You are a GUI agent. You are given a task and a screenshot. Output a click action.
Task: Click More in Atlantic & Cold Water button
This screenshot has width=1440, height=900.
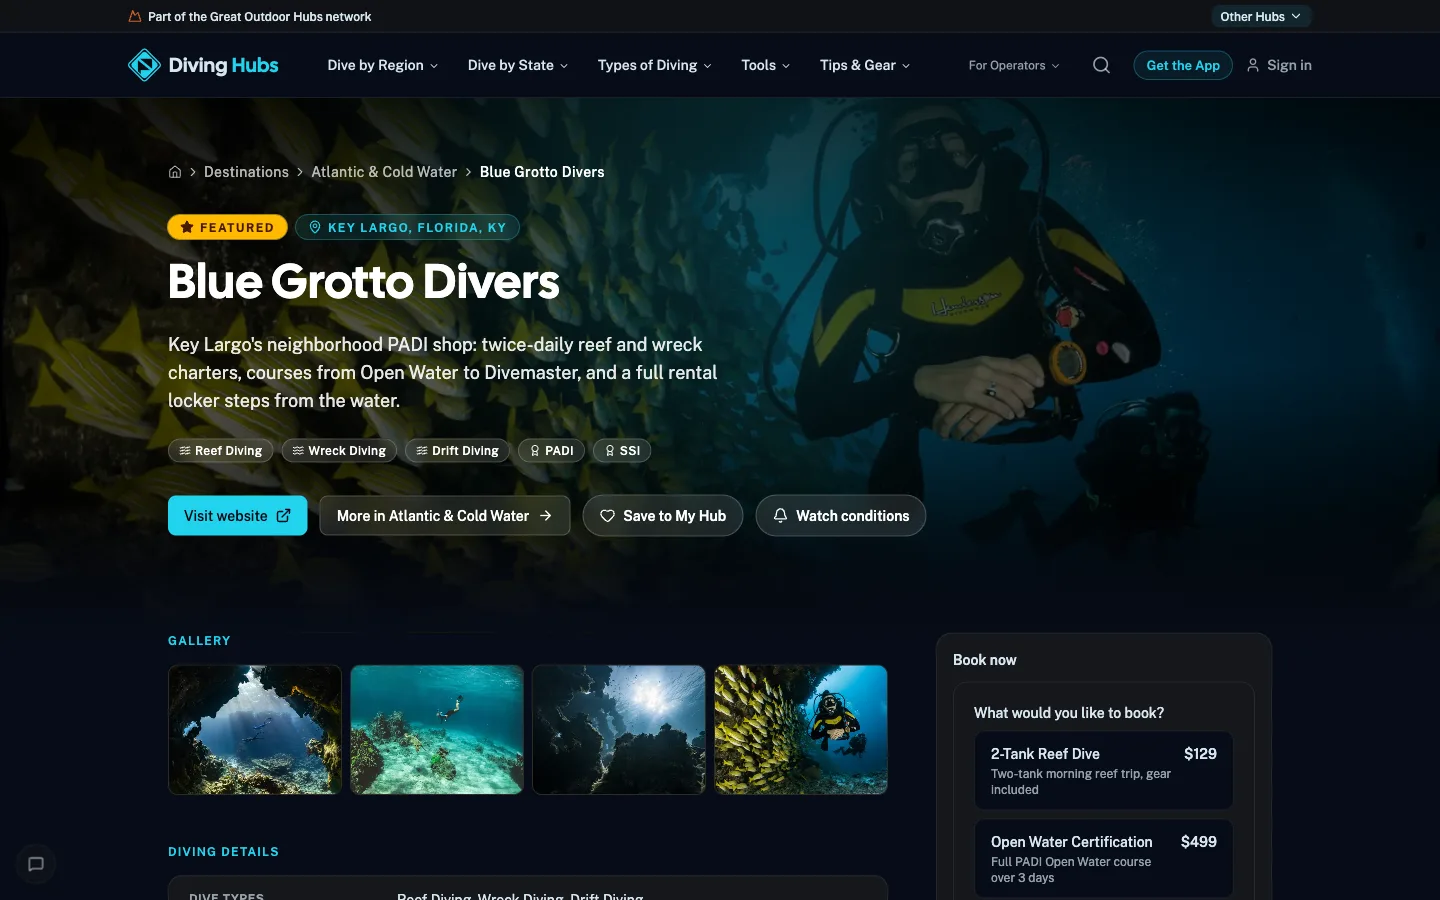(445, 516)
